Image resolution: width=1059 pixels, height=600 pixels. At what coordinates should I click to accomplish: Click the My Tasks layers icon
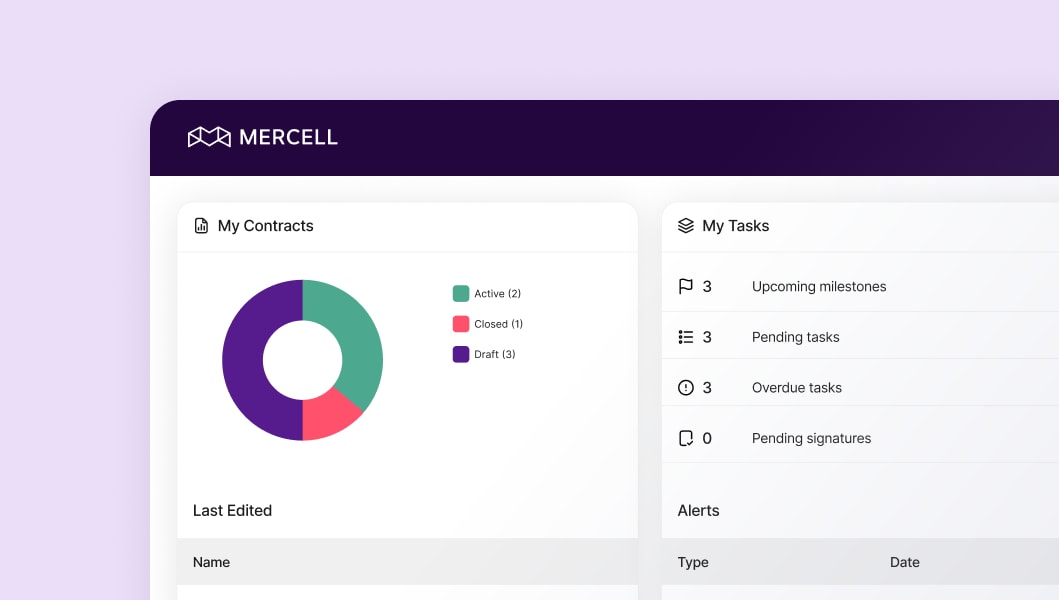click(x=686, y=226)
